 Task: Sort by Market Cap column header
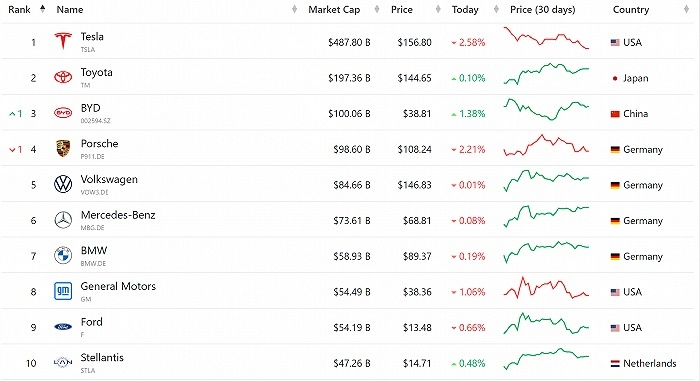[x=334, y=9]
